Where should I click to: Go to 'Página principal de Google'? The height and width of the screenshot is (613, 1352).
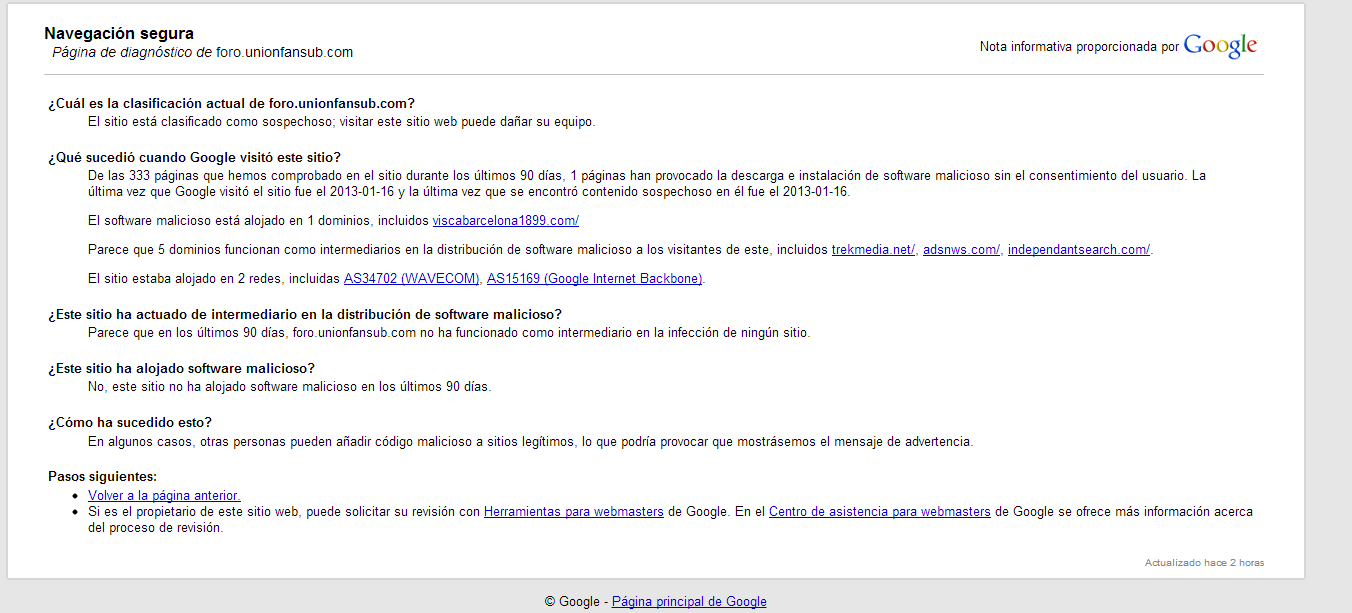(x=689, y=601)
